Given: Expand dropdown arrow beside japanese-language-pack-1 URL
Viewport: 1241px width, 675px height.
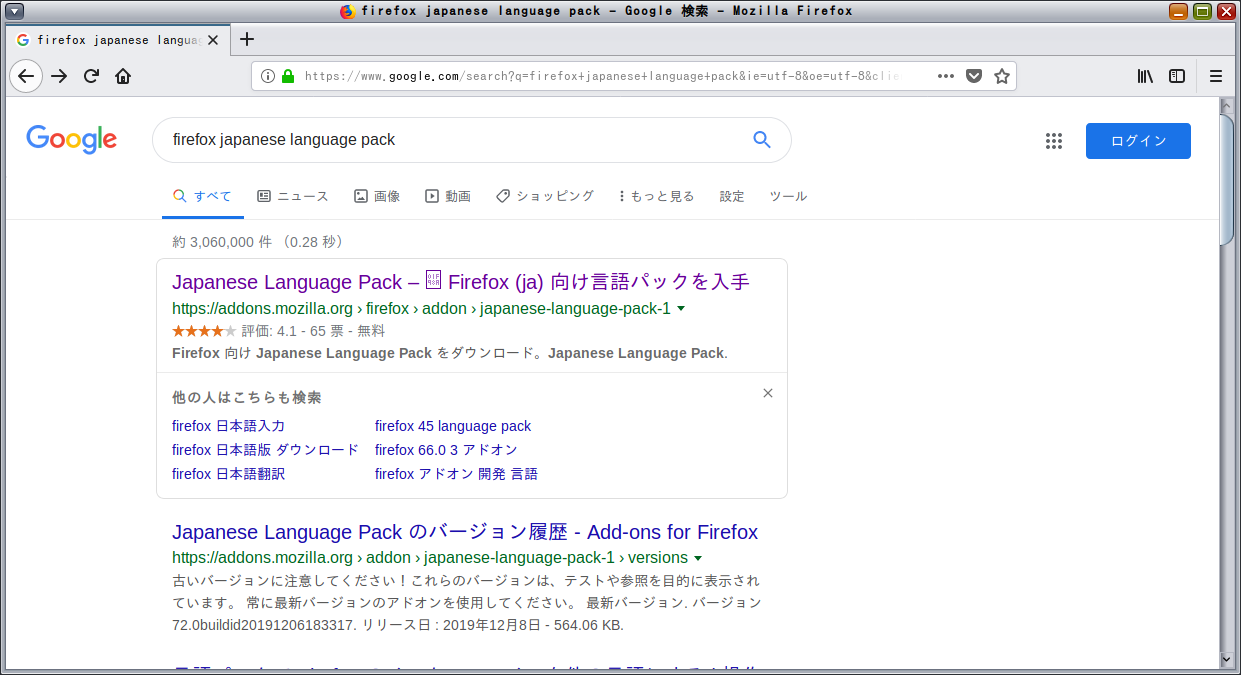Looking at the screenshot, I should tap(681, 309).
